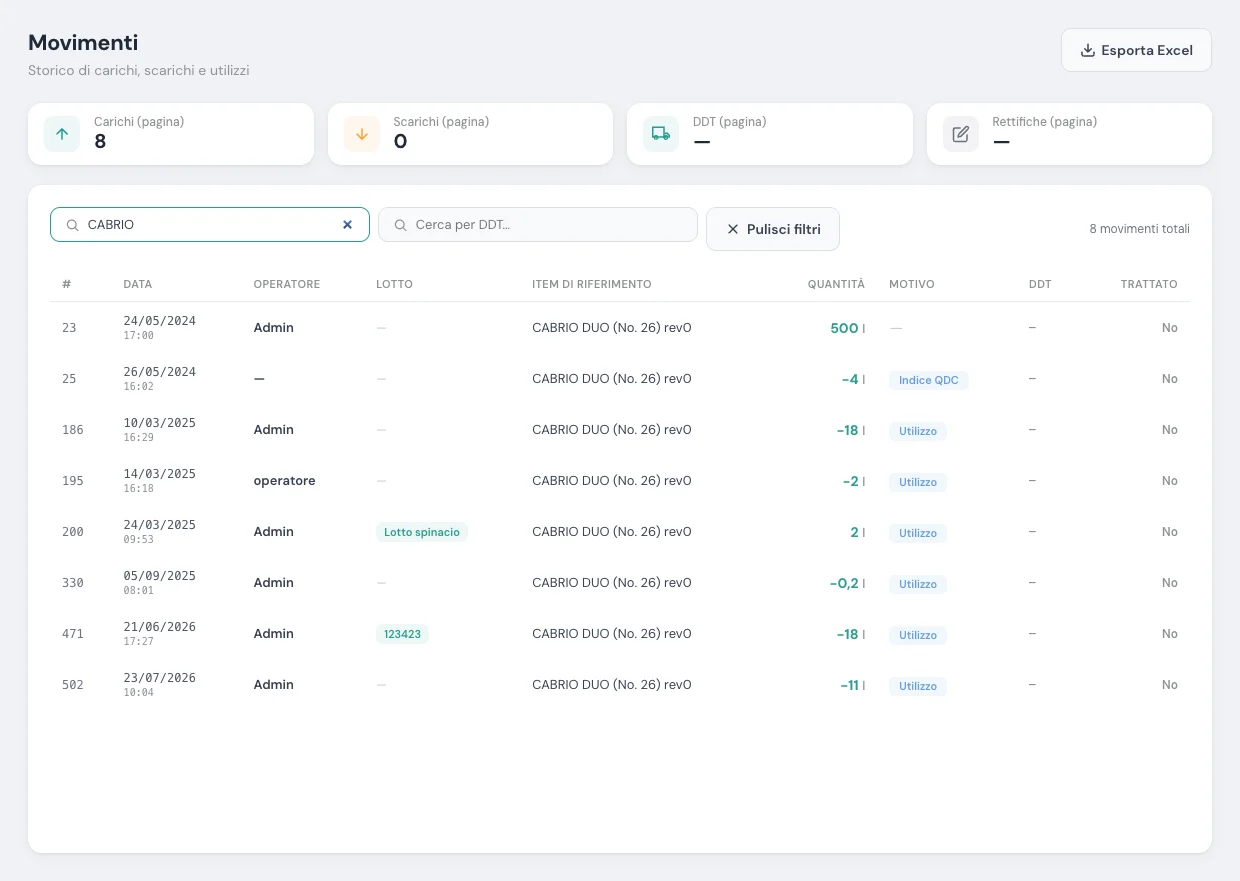Click quantity -0,2 in row 330
1240x881 pixels.
844,583
